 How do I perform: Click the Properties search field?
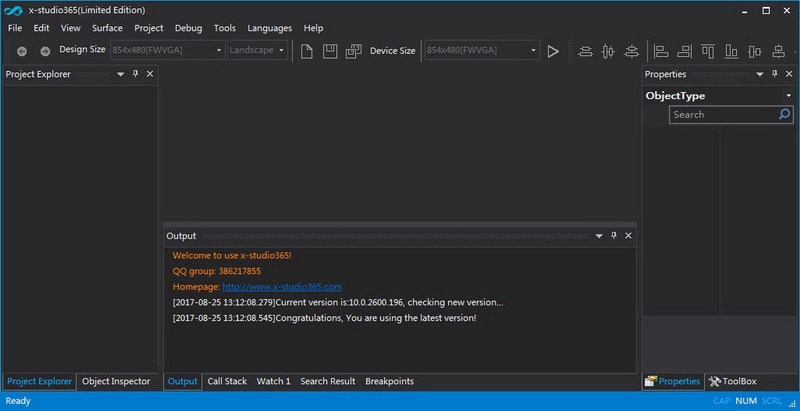(724, 115)
